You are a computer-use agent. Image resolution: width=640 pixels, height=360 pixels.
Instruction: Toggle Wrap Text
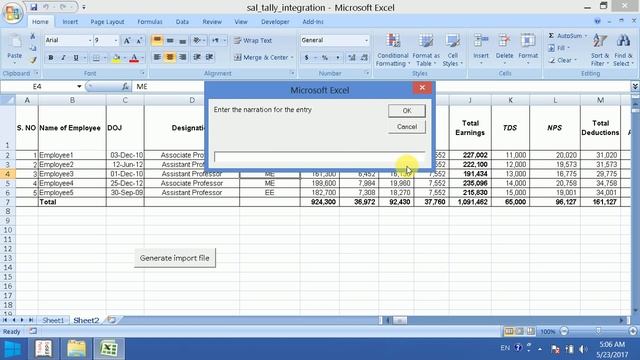click(253, 40)
